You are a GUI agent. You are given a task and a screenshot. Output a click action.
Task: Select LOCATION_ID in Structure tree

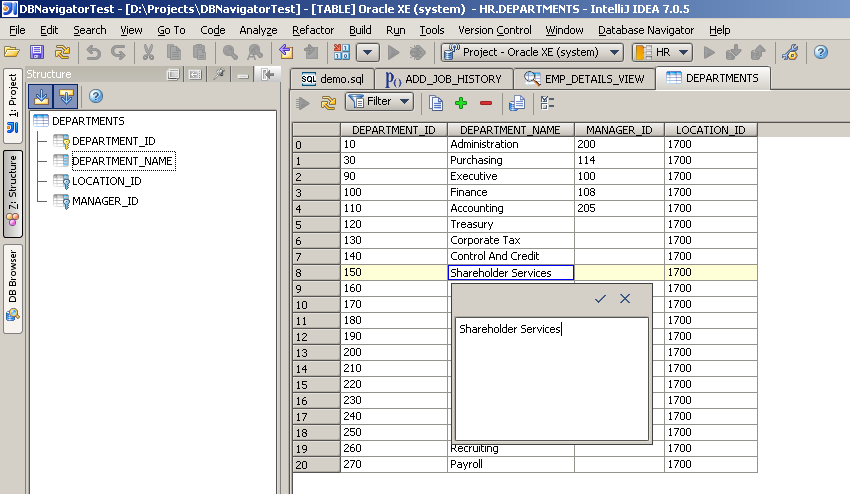[x=107, y=181]
